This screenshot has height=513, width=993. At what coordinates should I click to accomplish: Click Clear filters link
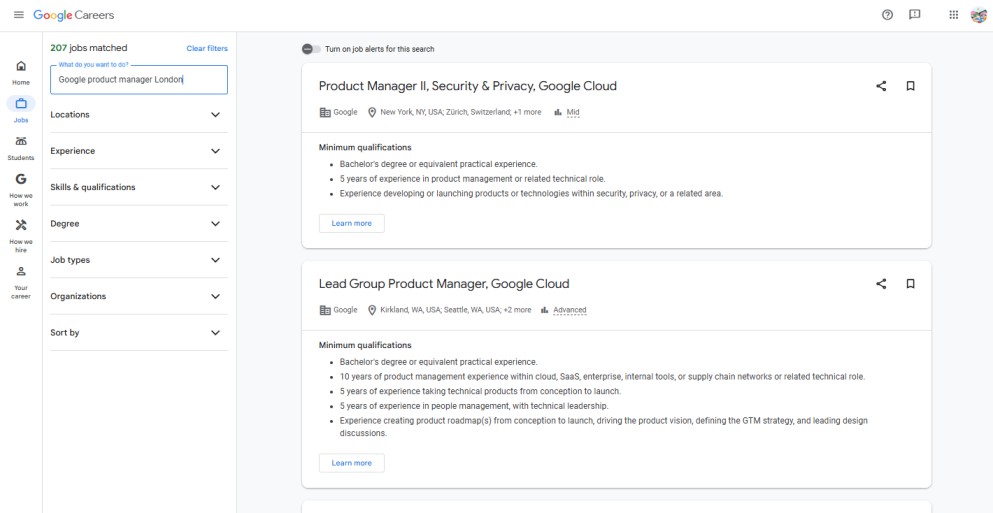coord(207,48)
